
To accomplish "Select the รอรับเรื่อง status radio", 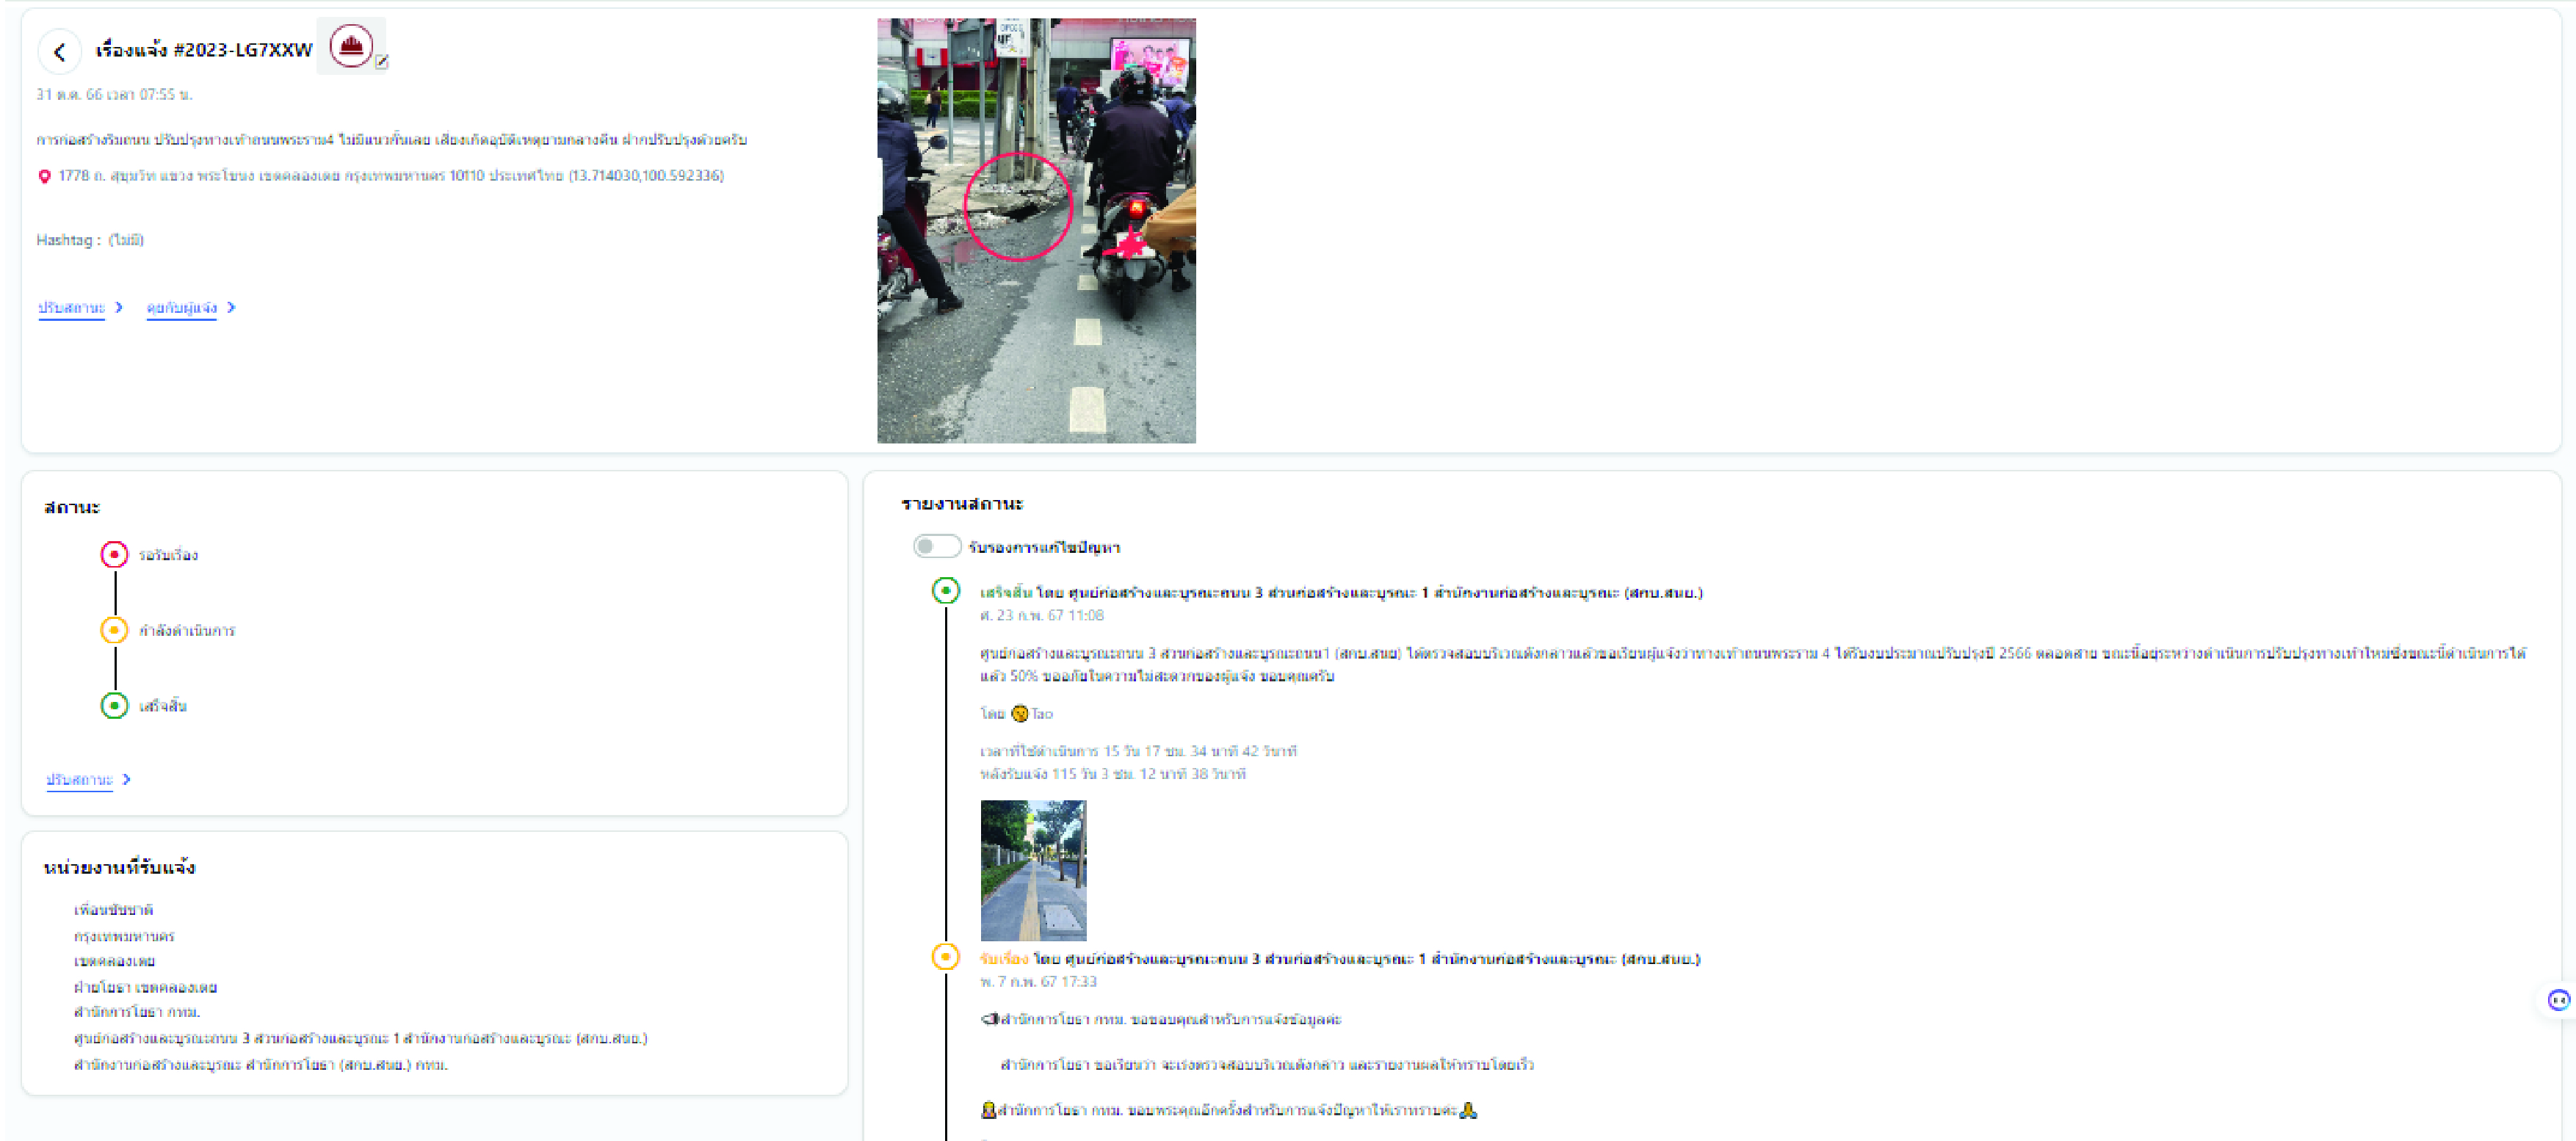I will (114, 554).
